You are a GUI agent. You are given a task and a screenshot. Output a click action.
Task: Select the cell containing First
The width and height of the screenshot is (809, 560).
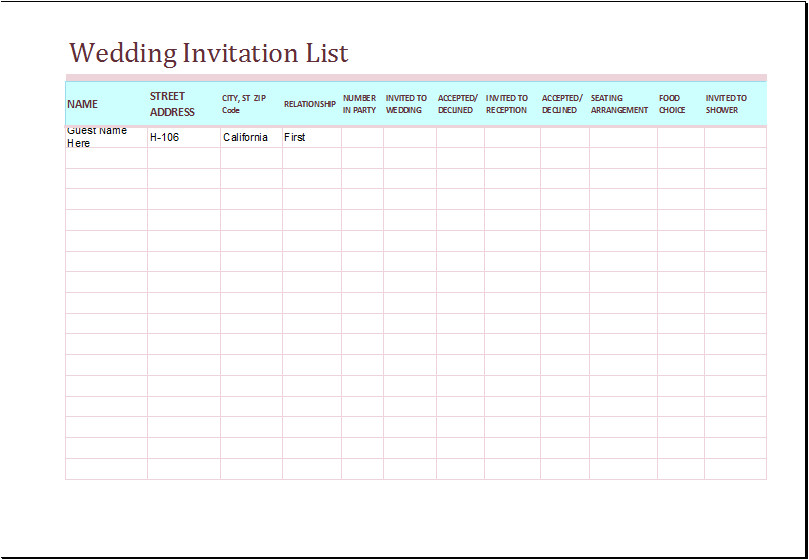(295, 137)
